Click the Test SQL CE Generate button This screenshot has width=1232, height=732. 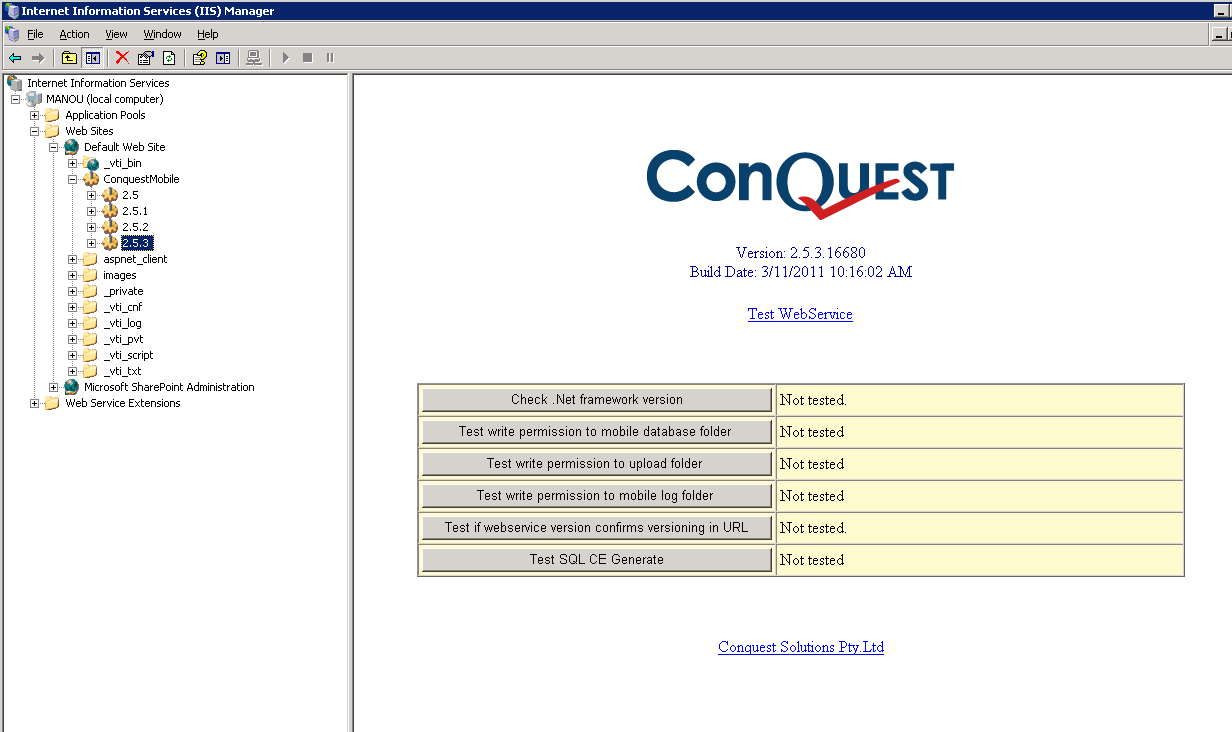click(x=597, y=560)
